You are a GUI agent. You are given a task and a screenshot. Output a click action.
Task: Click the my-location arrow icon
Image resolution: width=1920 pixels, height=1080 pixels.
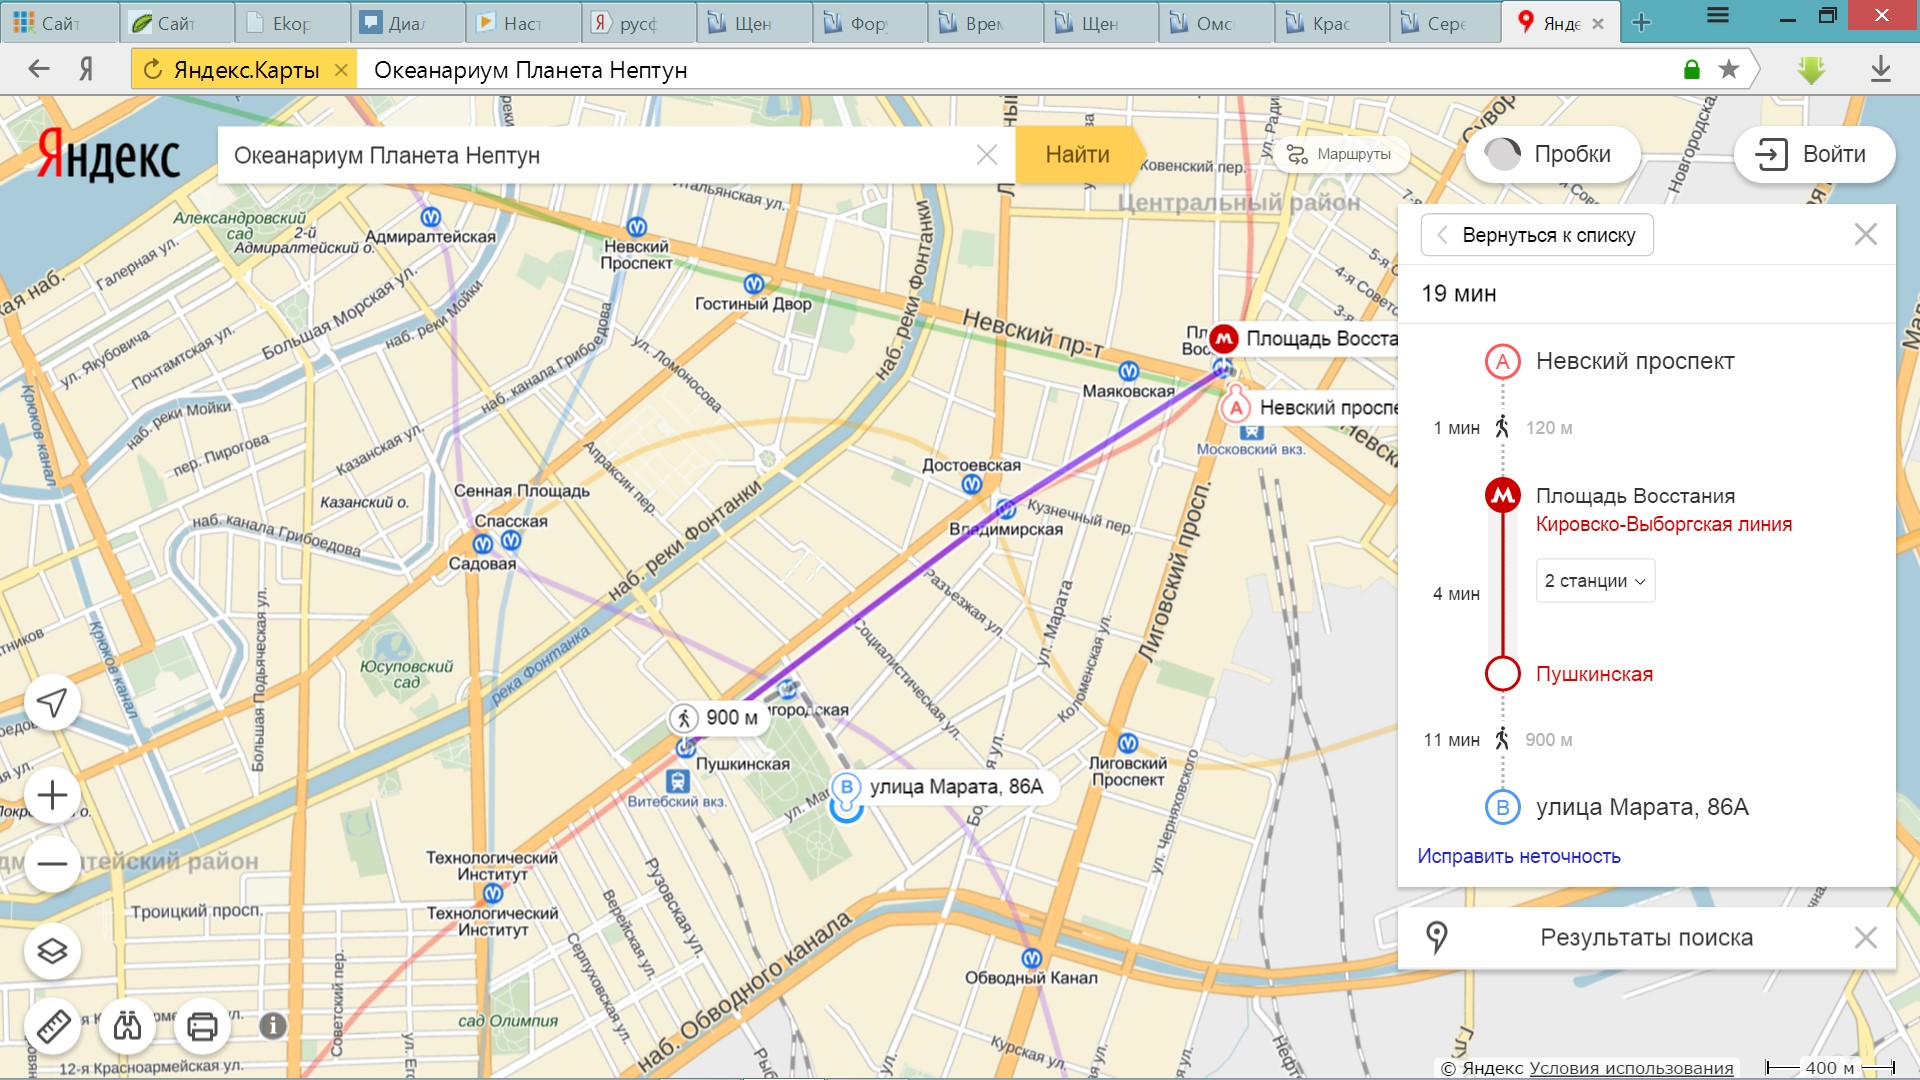pos(52,703)
